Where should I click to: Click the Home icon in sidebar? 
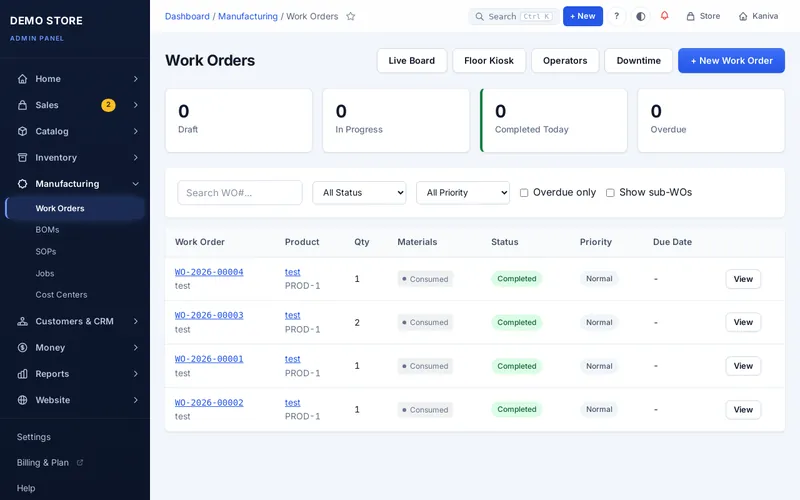tap(22, 79)
